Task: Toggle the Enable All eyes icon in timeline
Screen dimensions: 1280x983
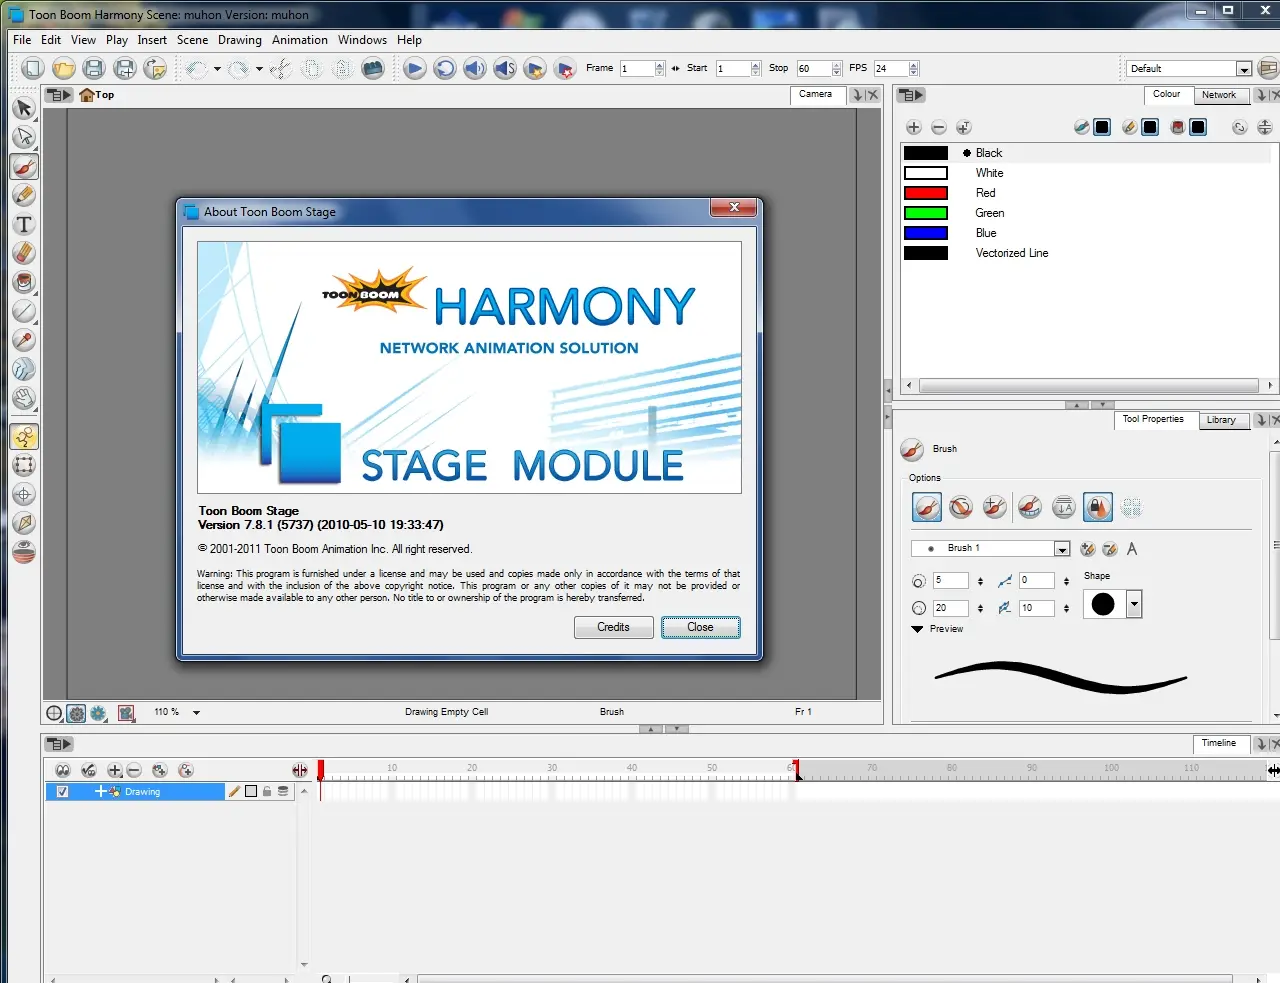Action: [x=63, y=771]
